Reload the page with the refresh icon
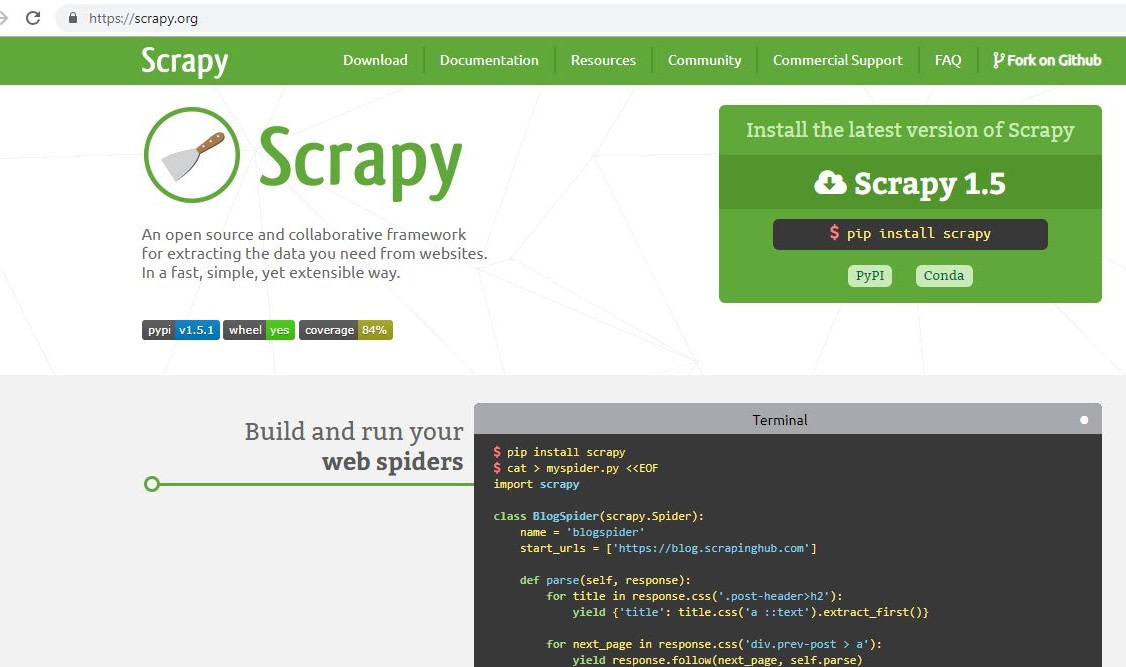The height and width of the screenshot is (667, 1126). [33, 17]
